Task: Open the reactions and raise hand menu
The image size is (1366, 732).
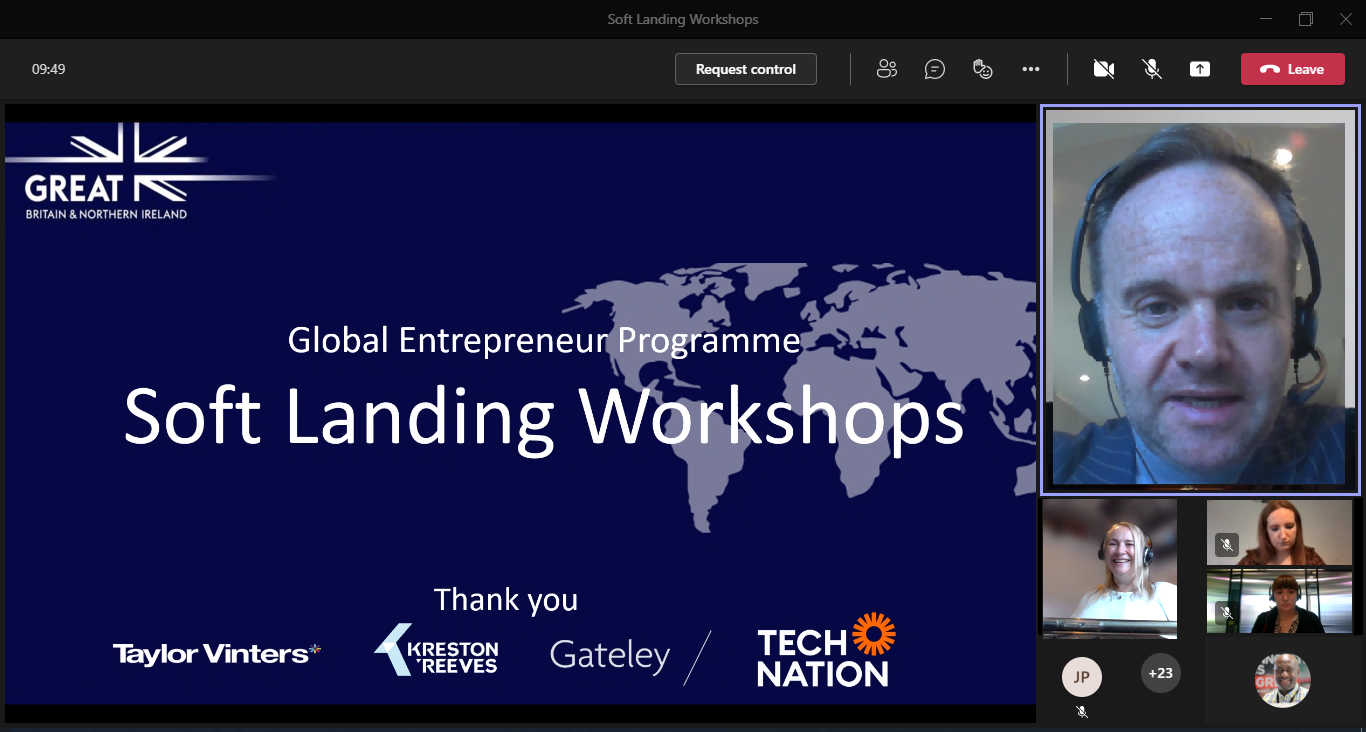Action: (x=983, y=69)
